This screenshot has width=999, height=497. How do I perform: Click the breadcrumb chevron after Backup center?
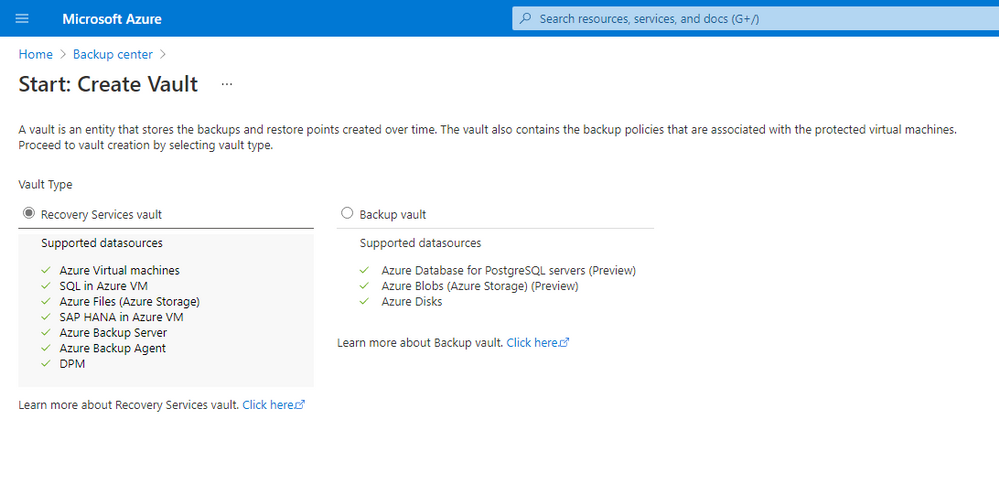tap(162, 55)
